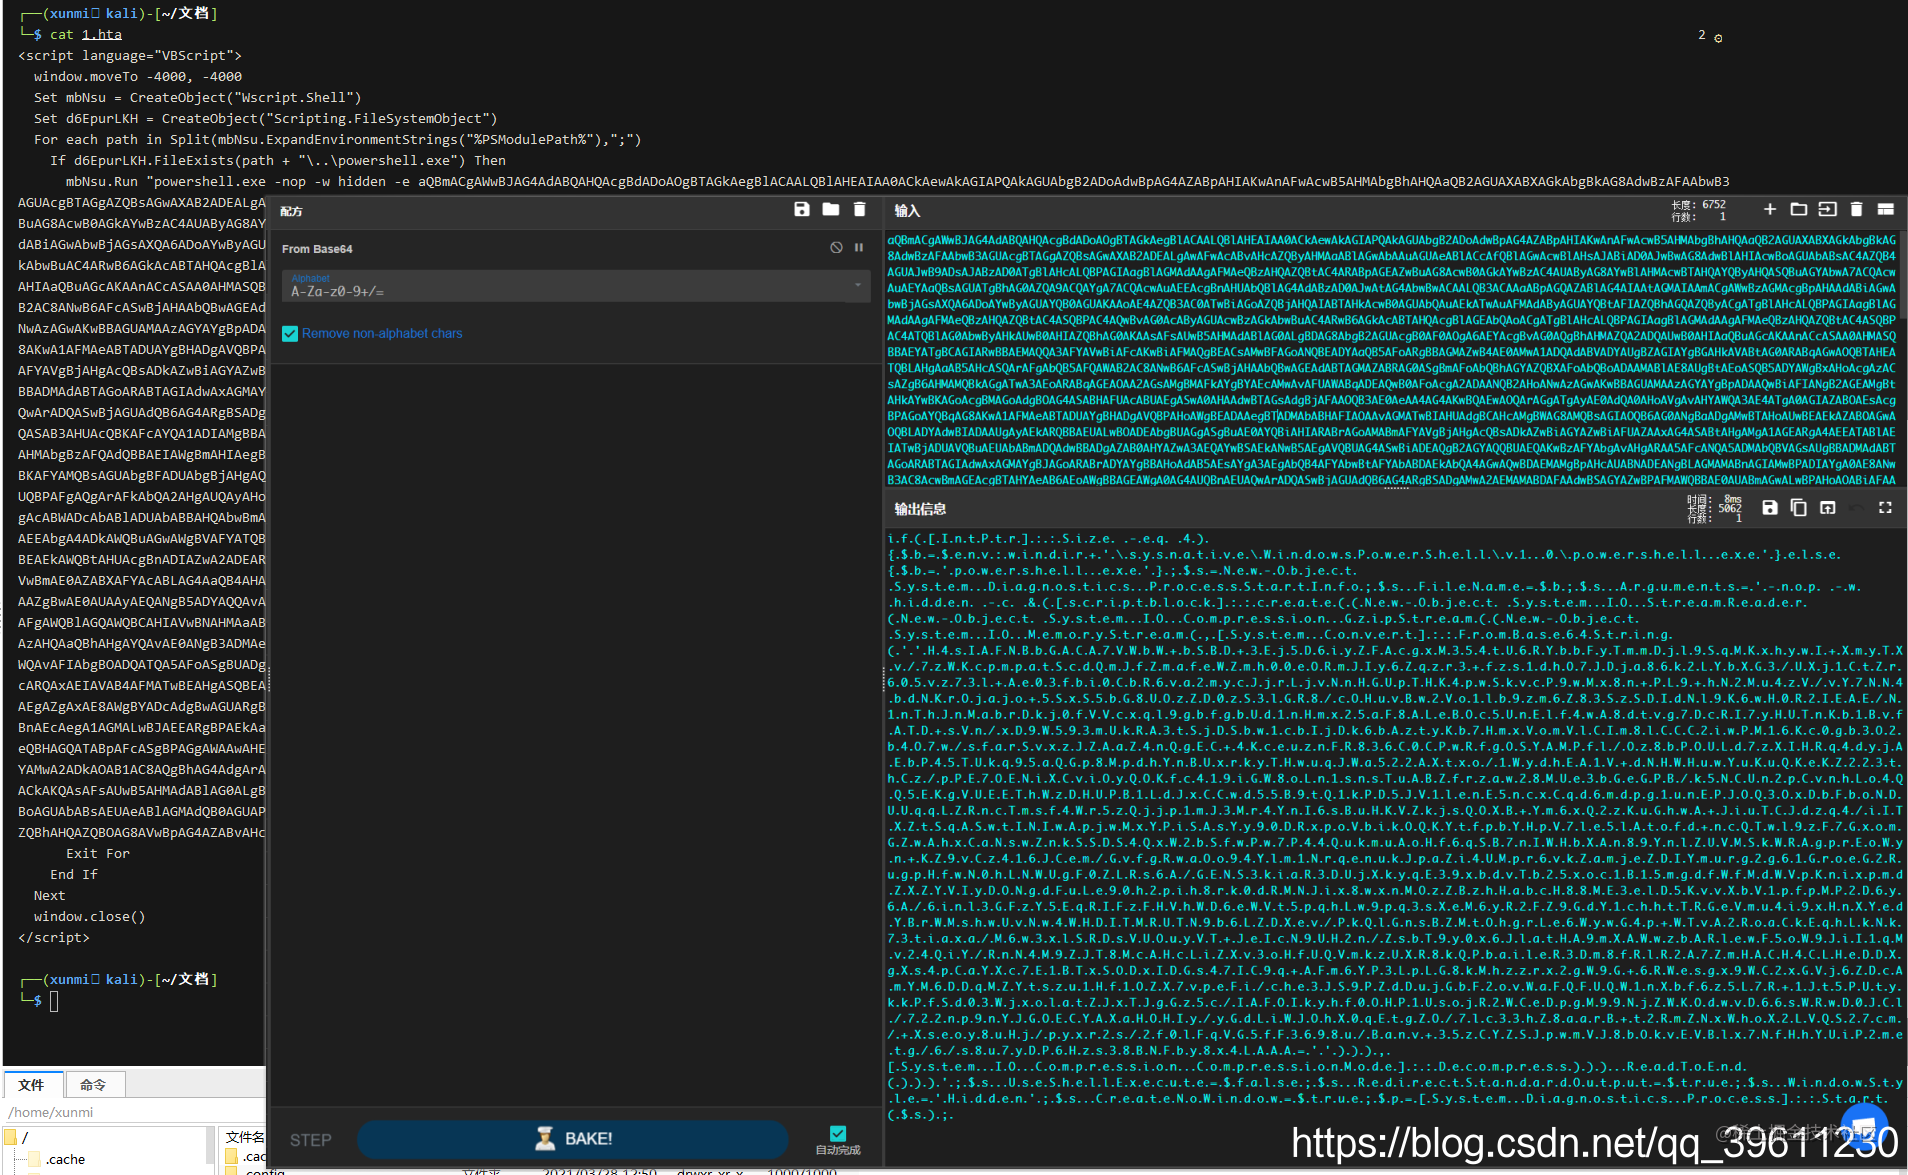Click the output time 8ms stat
The image size is (1908, 1175).
[x=1715, y=499]
